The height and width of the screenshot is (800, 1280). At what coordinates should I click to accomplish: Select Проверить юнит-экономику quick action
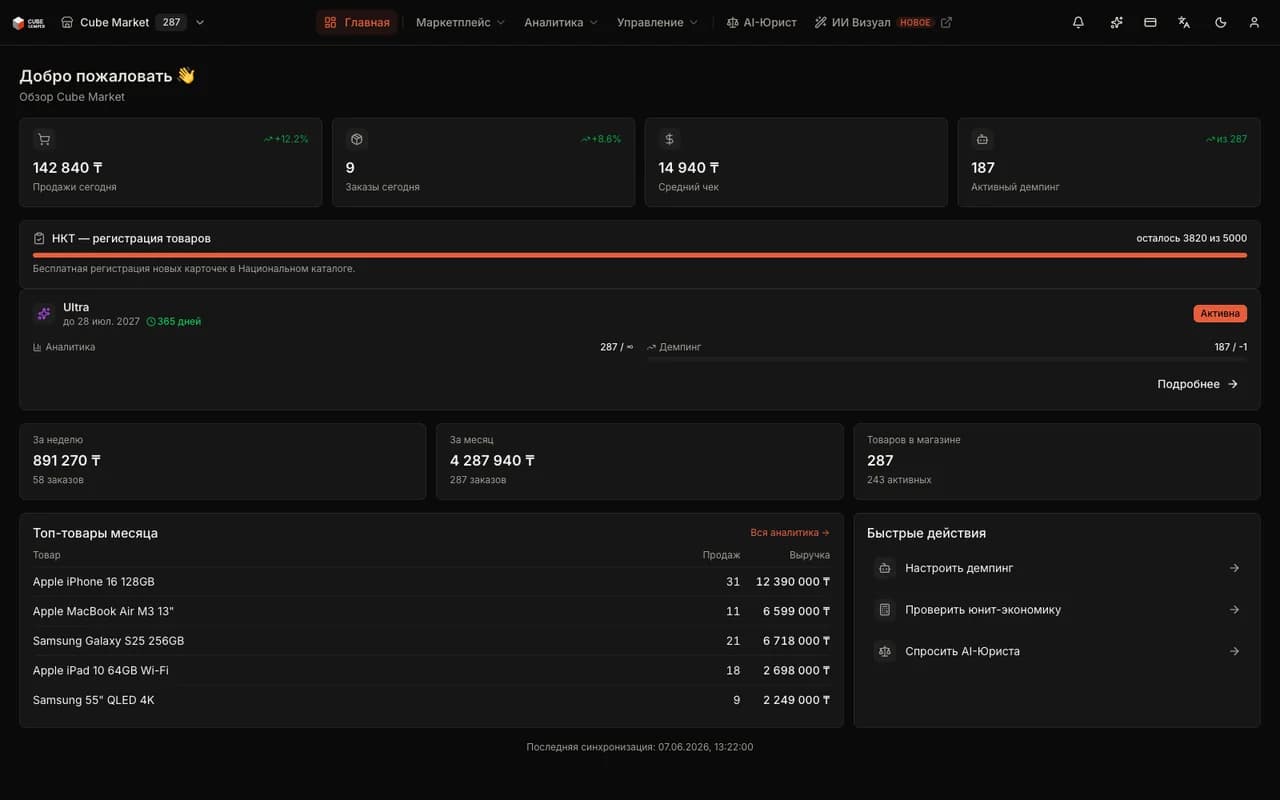1057,609
